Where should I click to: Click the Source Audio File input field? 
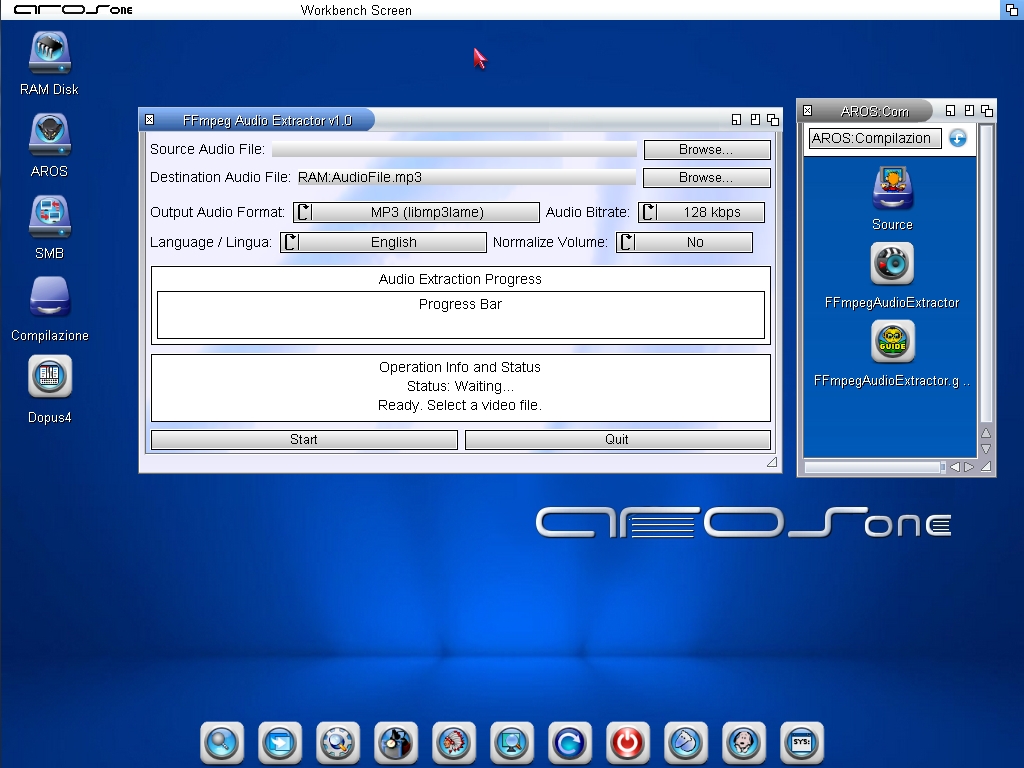(x=454, y=150)
